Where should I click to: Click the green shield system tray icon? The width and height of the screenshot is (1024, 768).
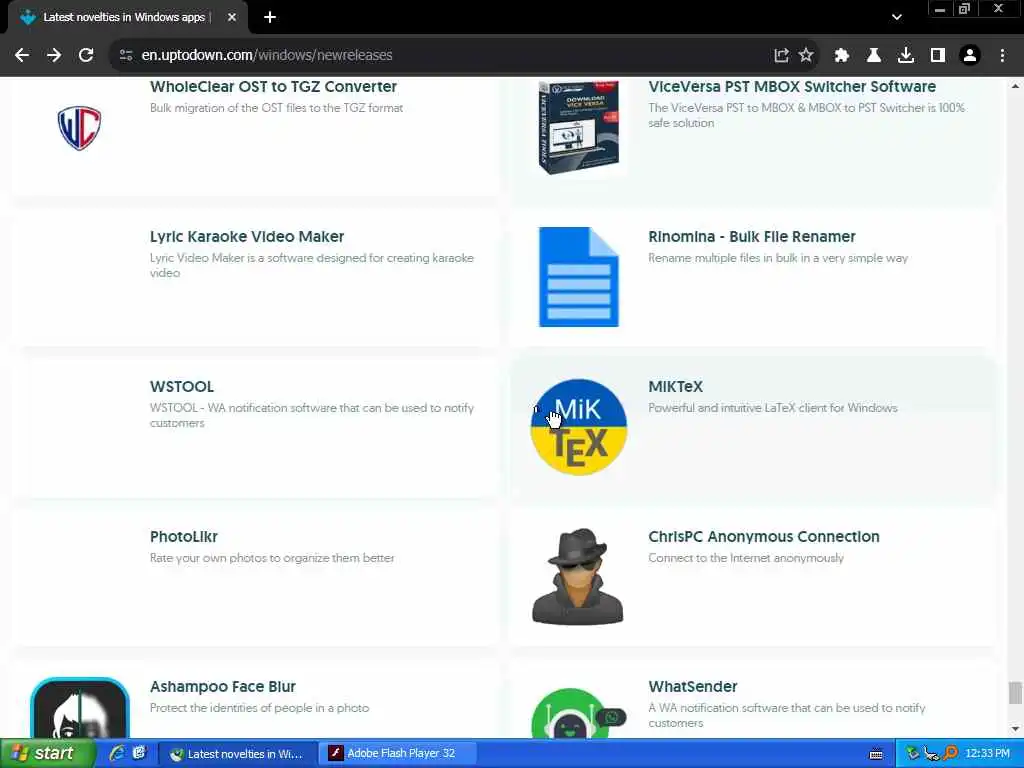[912, 754]
